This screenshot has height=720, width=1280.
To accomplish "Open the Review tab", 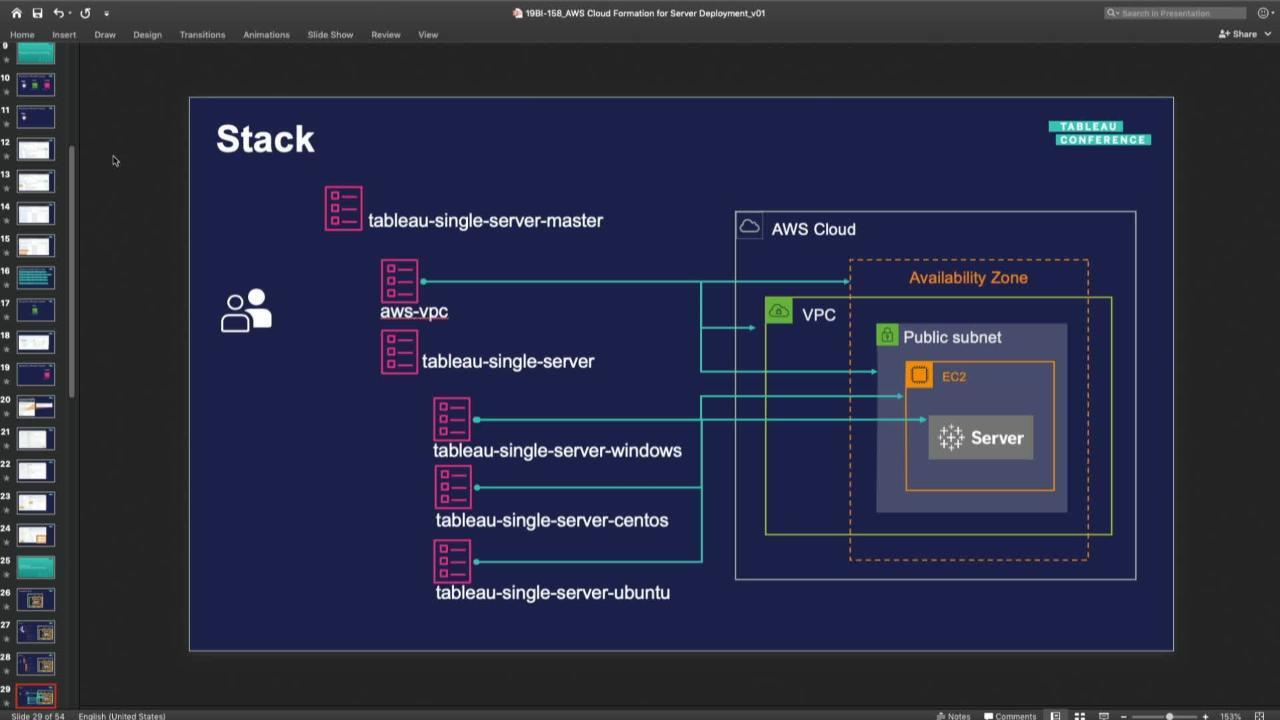I will point(386,34).
